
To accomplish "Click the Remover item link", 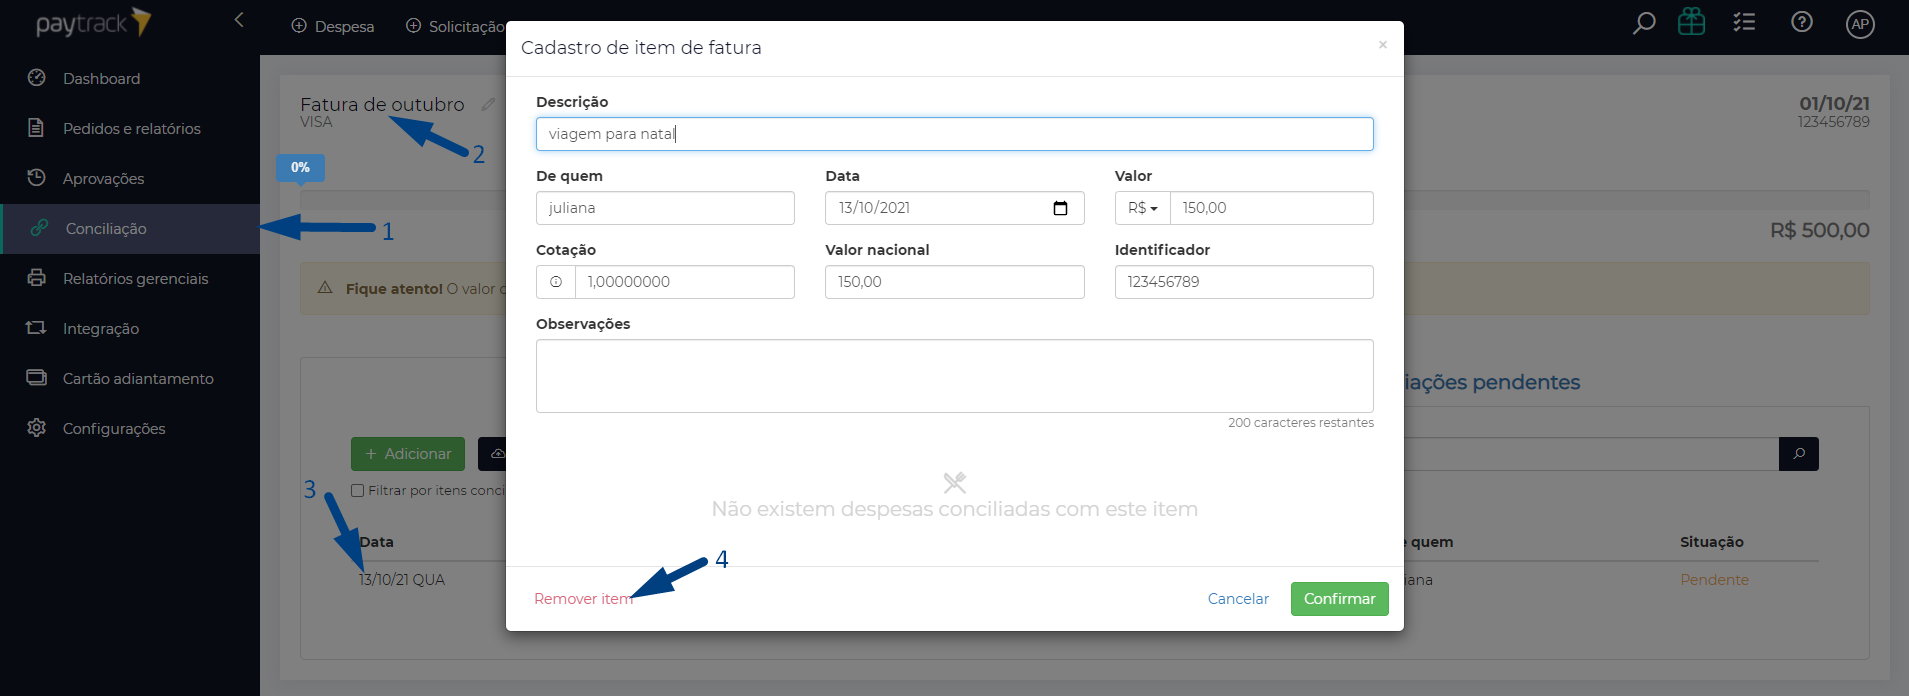I will point(583,599).
